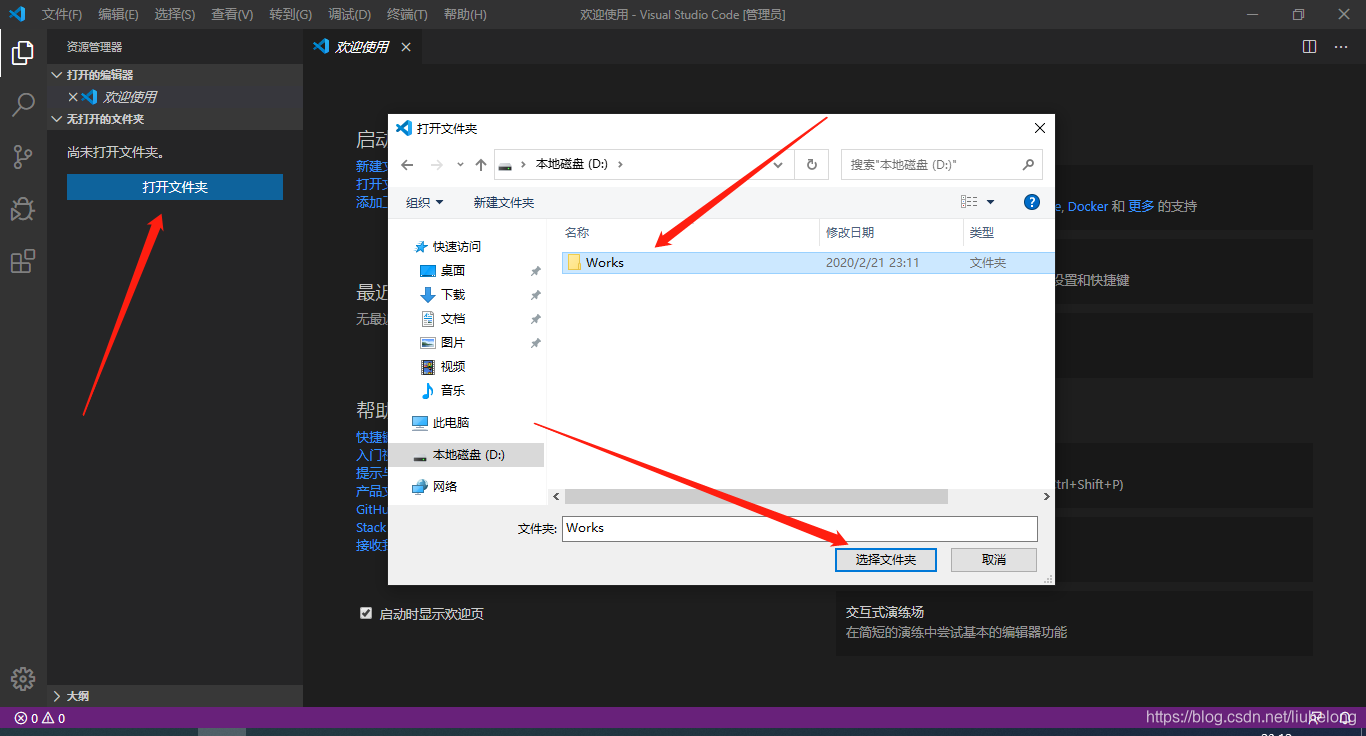Expand the 大纲 section
This screenshot has height=736, width=1366.
[x=57, y=696]
